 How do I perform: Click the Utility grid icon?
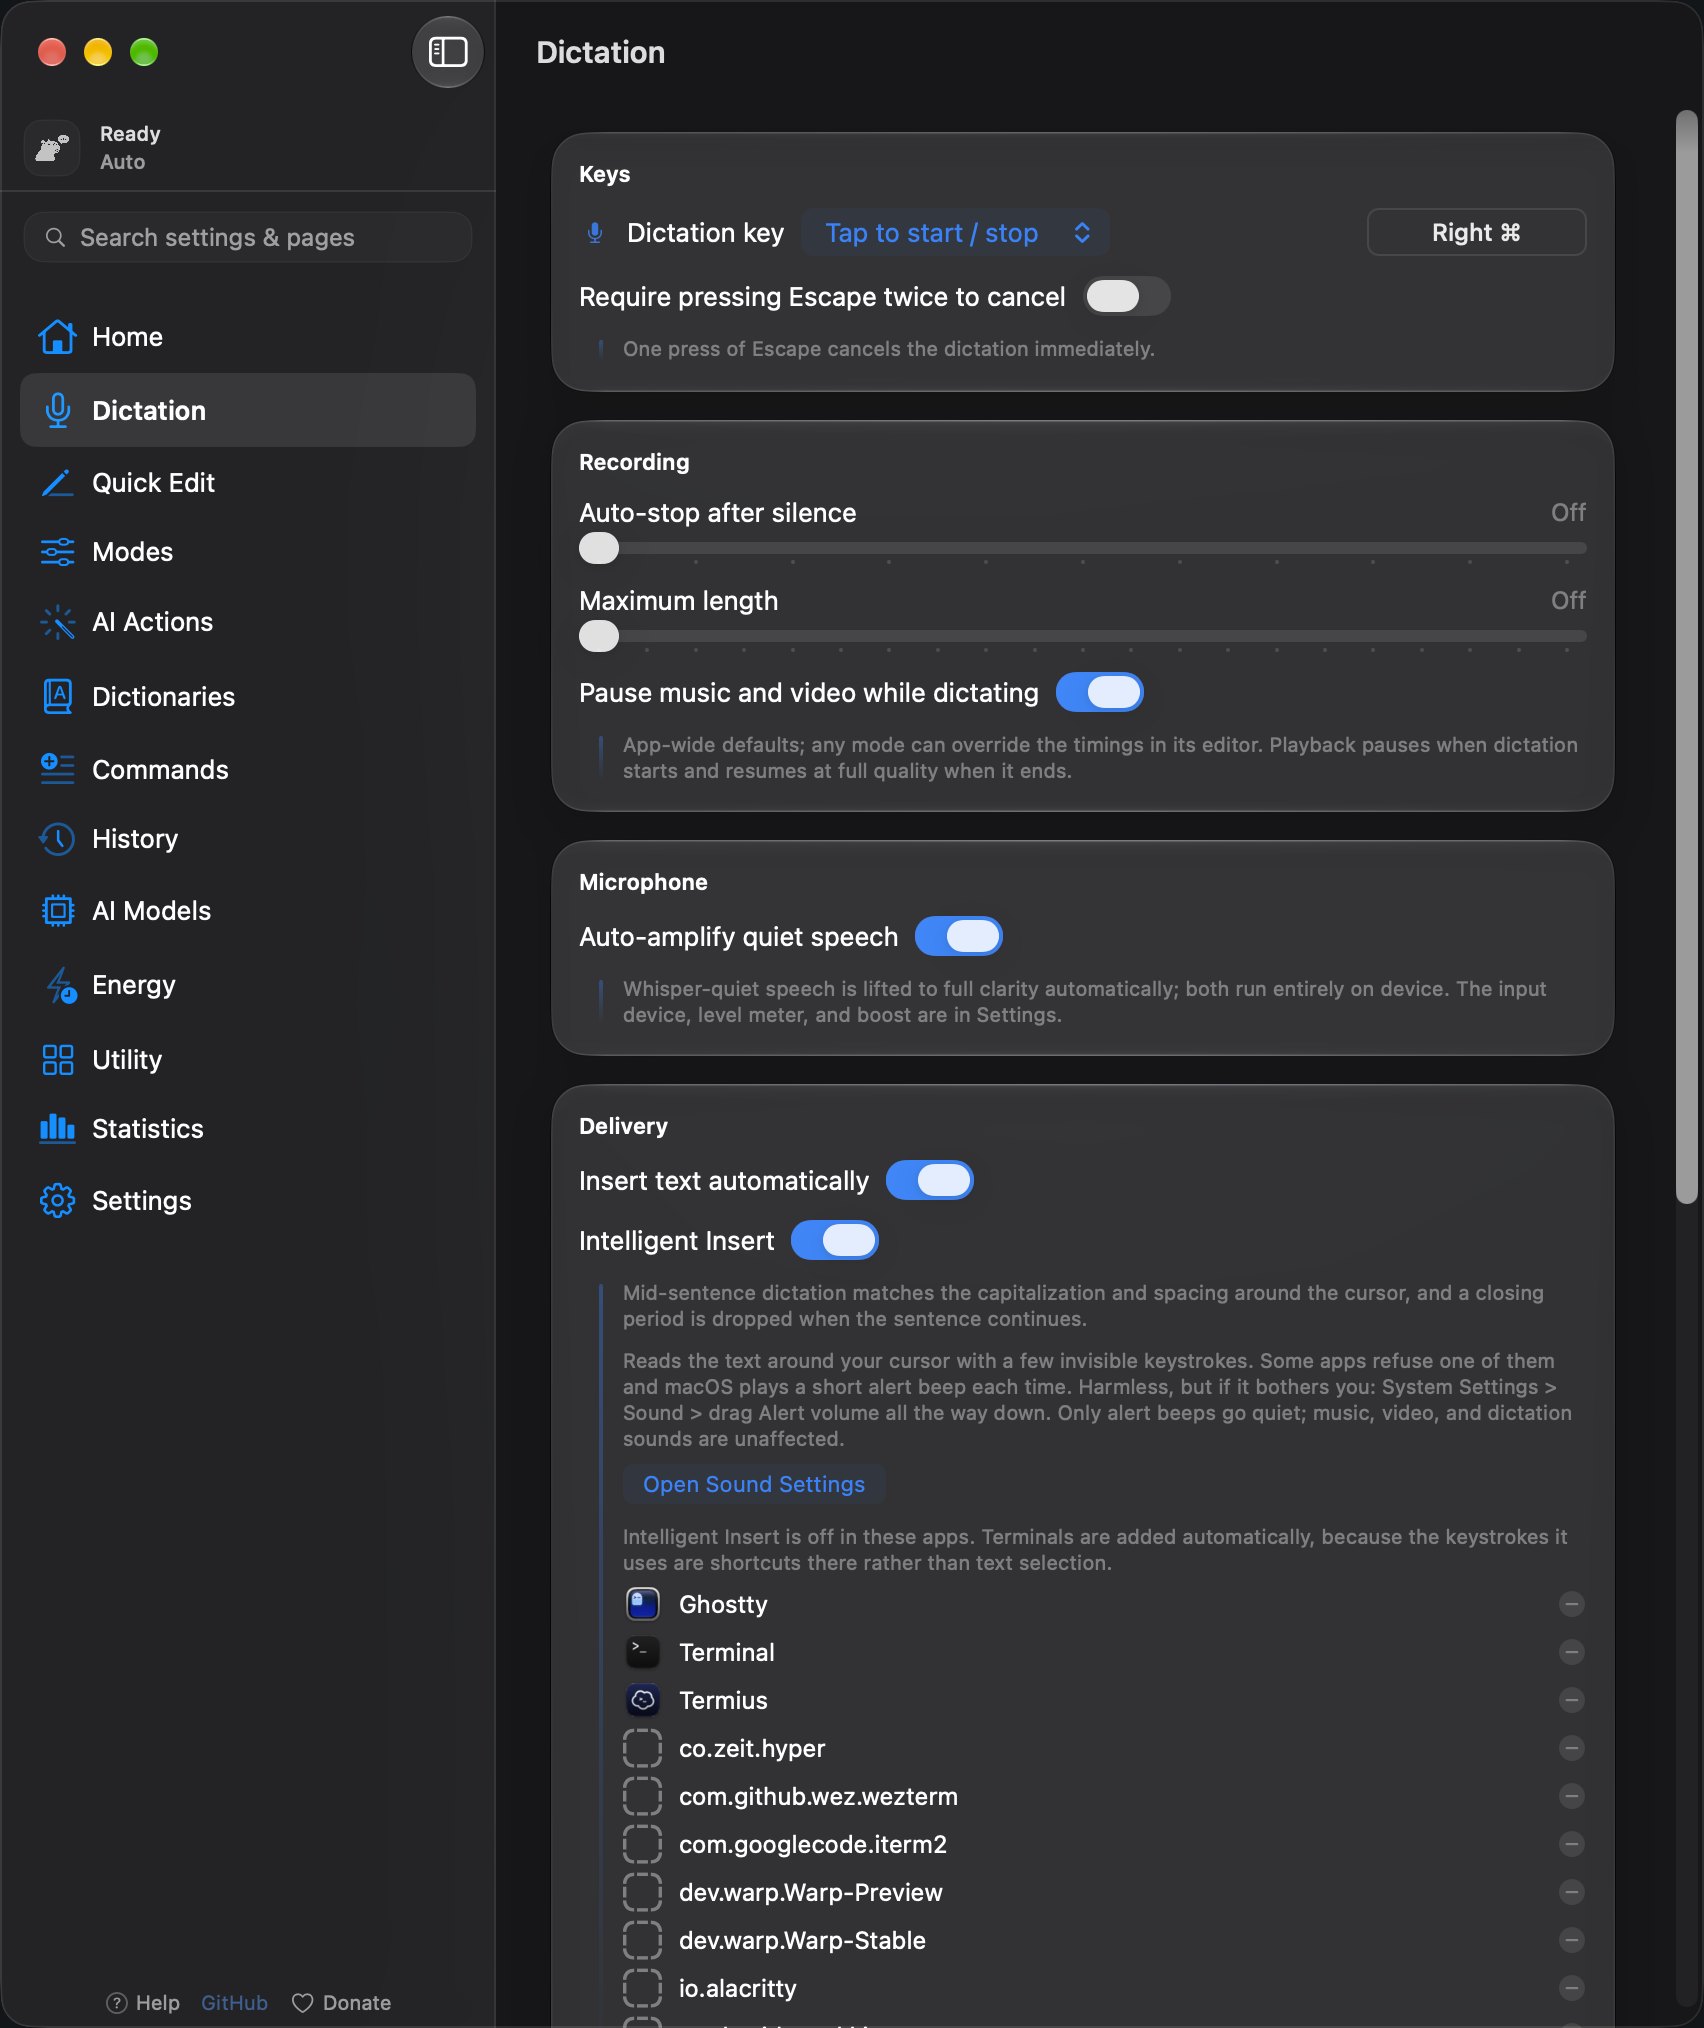click(x=57, y=1060)
